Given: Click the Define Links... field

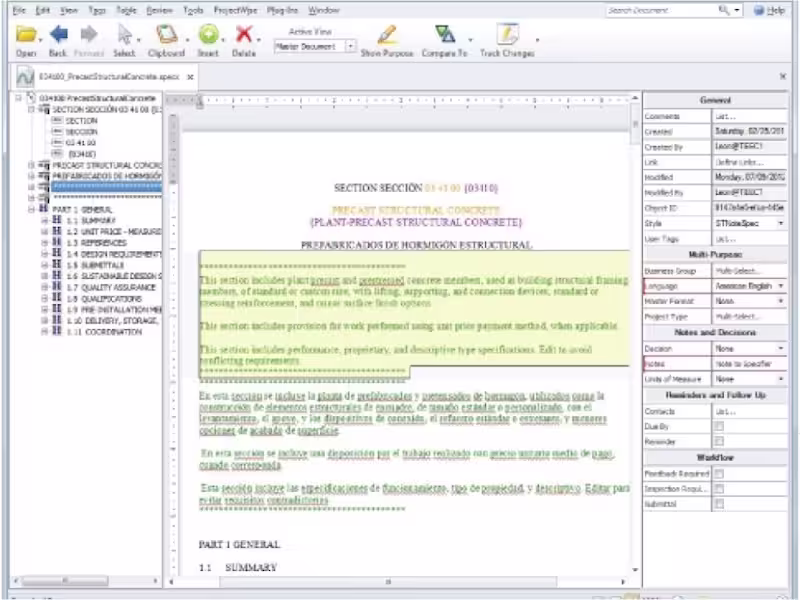Looking at the screenshot, I should pyautogui.click(x=749, y=162).
